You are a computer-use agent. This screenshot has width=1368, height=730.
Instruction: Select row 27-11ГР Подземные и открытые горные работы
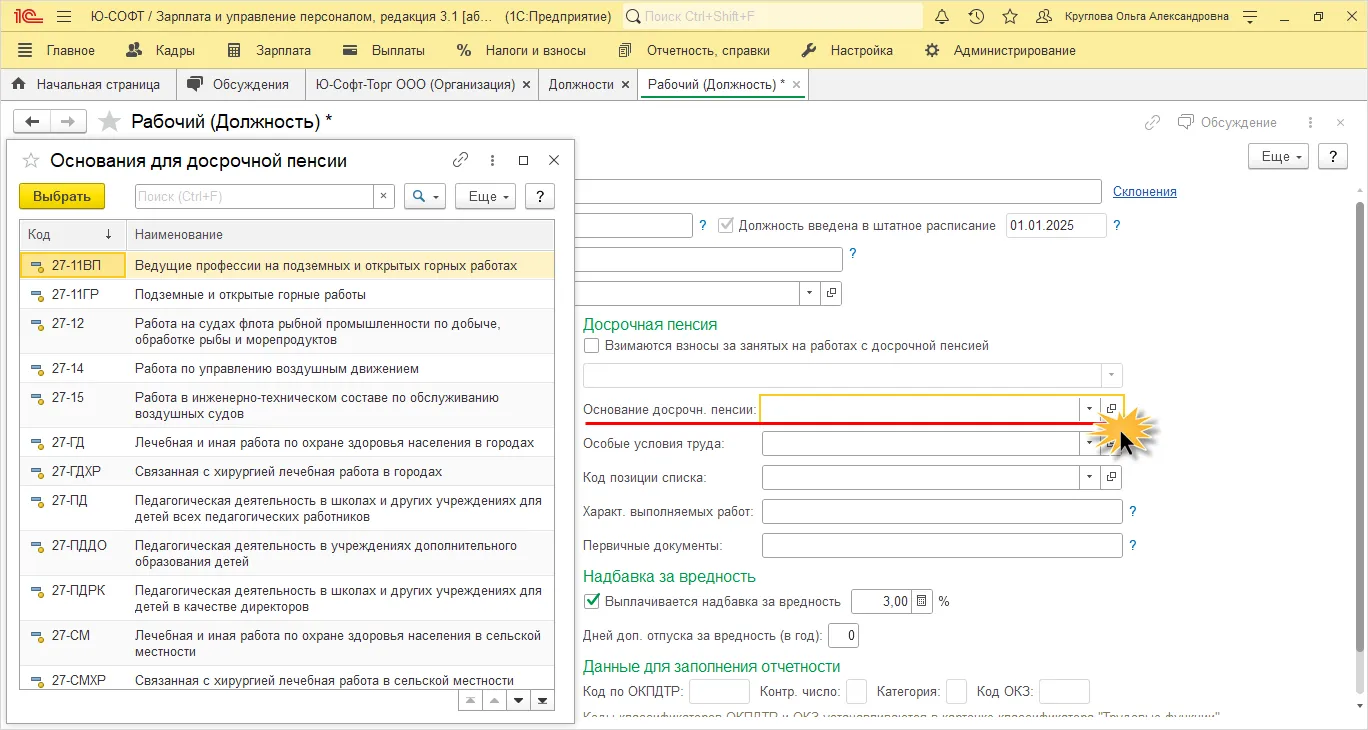pyautogui.click(x=287, y=295)
